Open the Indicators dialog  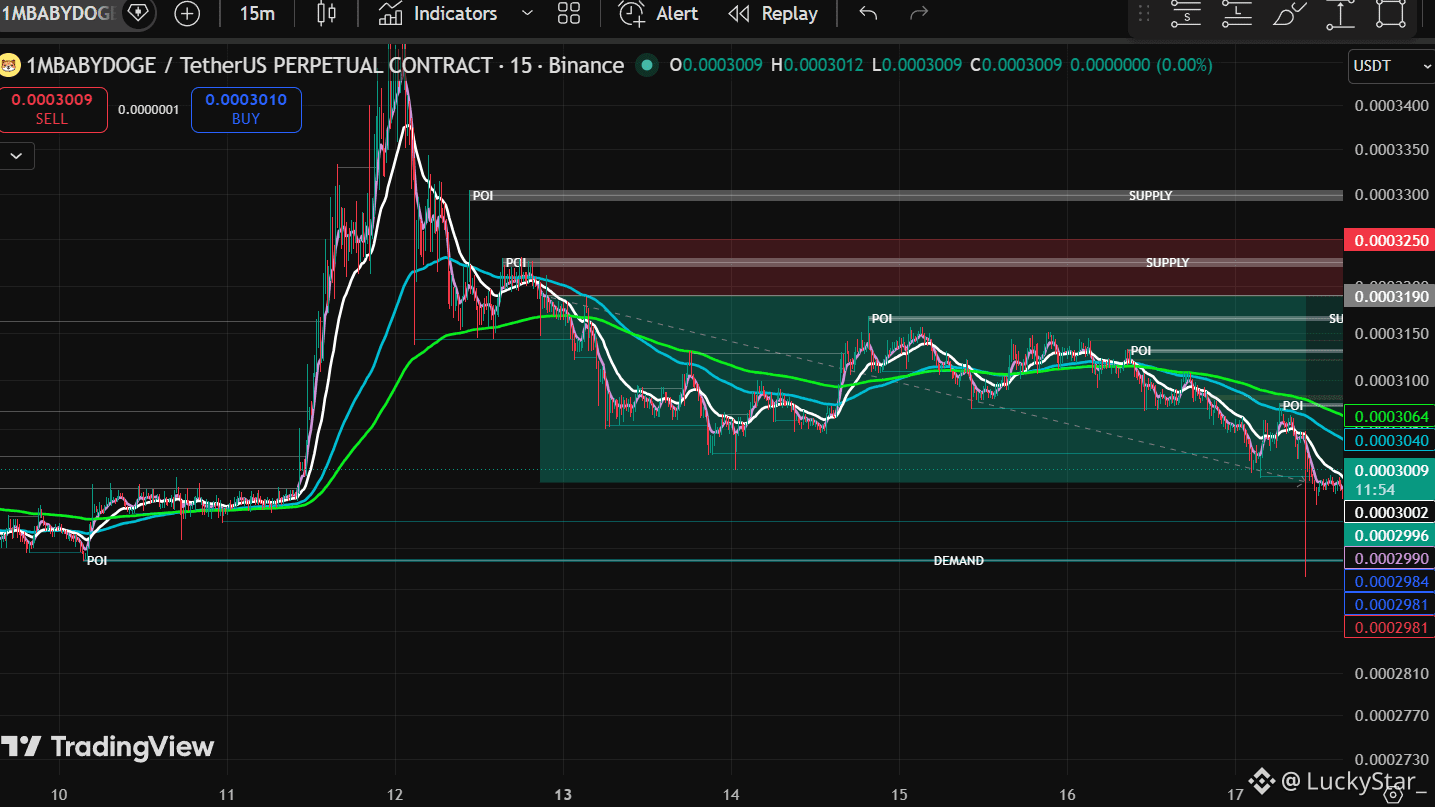439,14
